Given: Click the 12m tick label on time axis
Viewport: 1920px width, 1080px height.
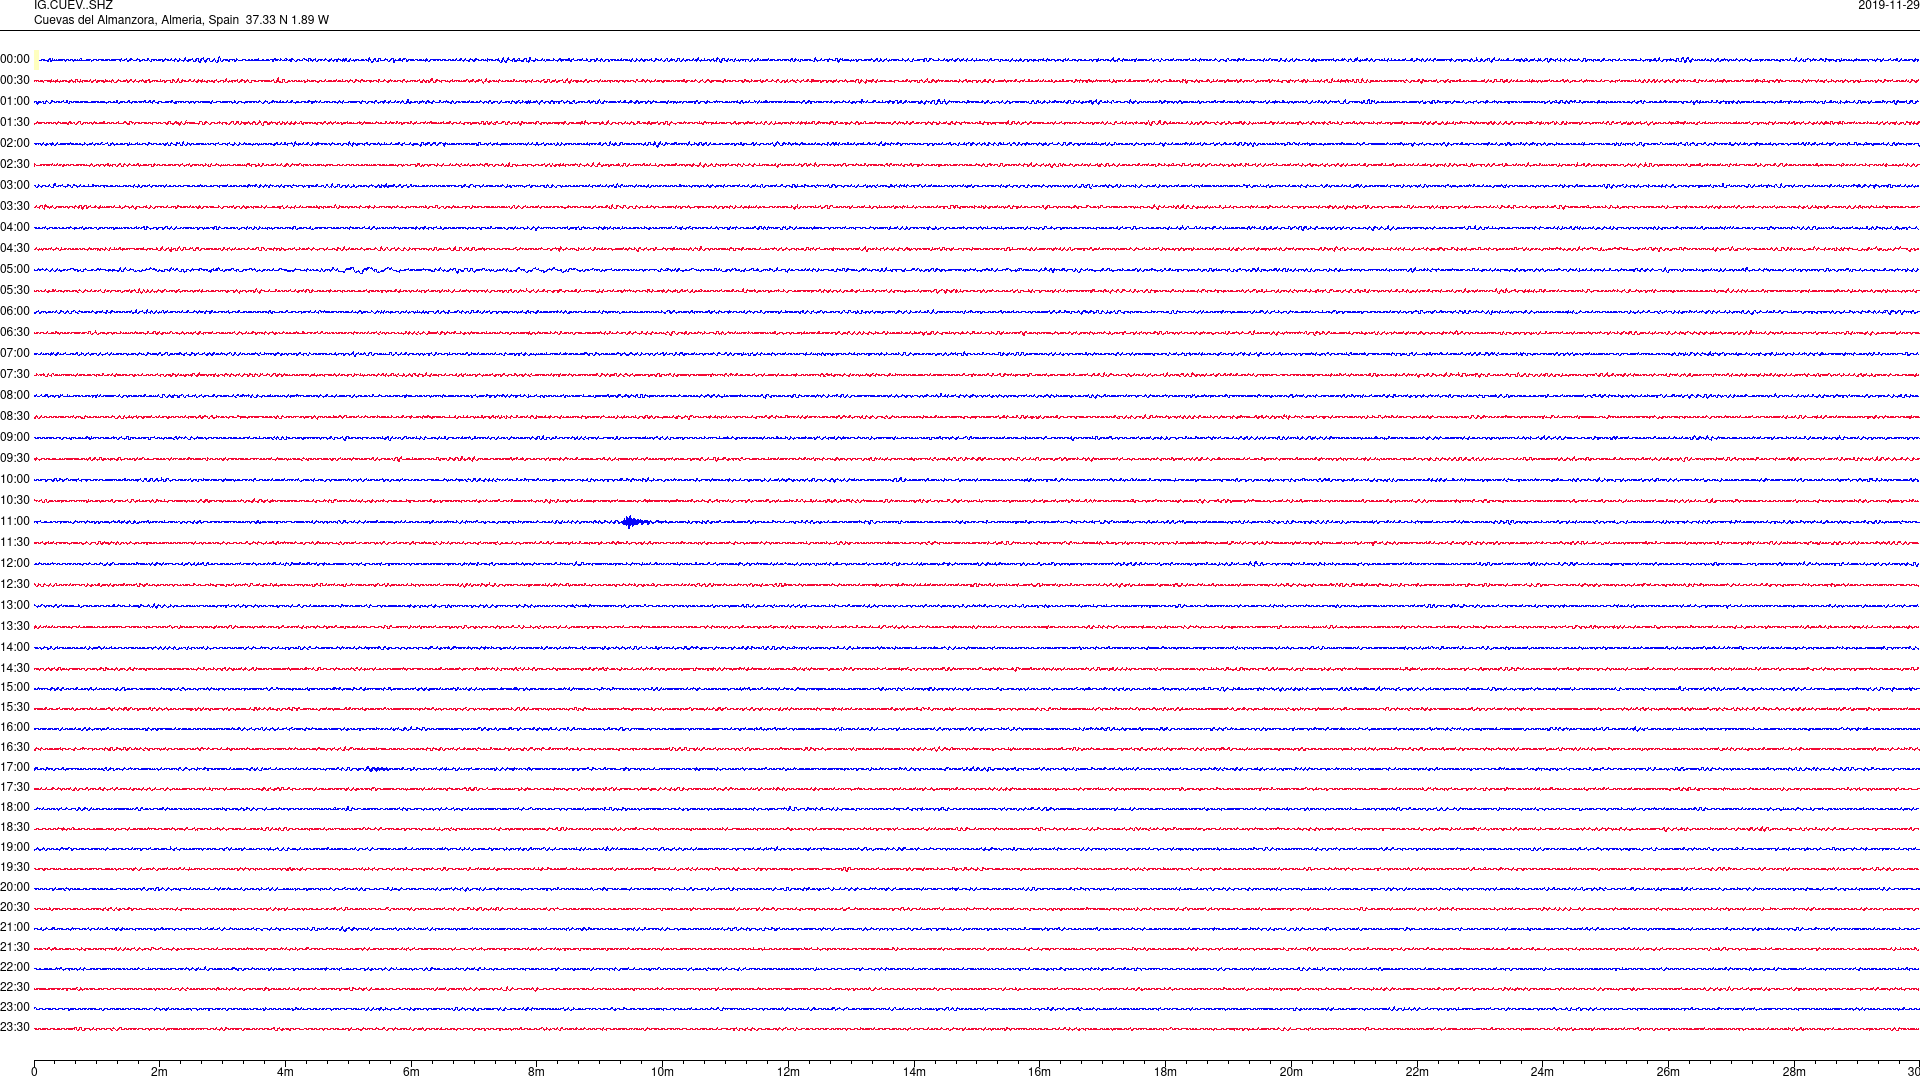Looking at the screenshot, I should [x=788, y=1072].
